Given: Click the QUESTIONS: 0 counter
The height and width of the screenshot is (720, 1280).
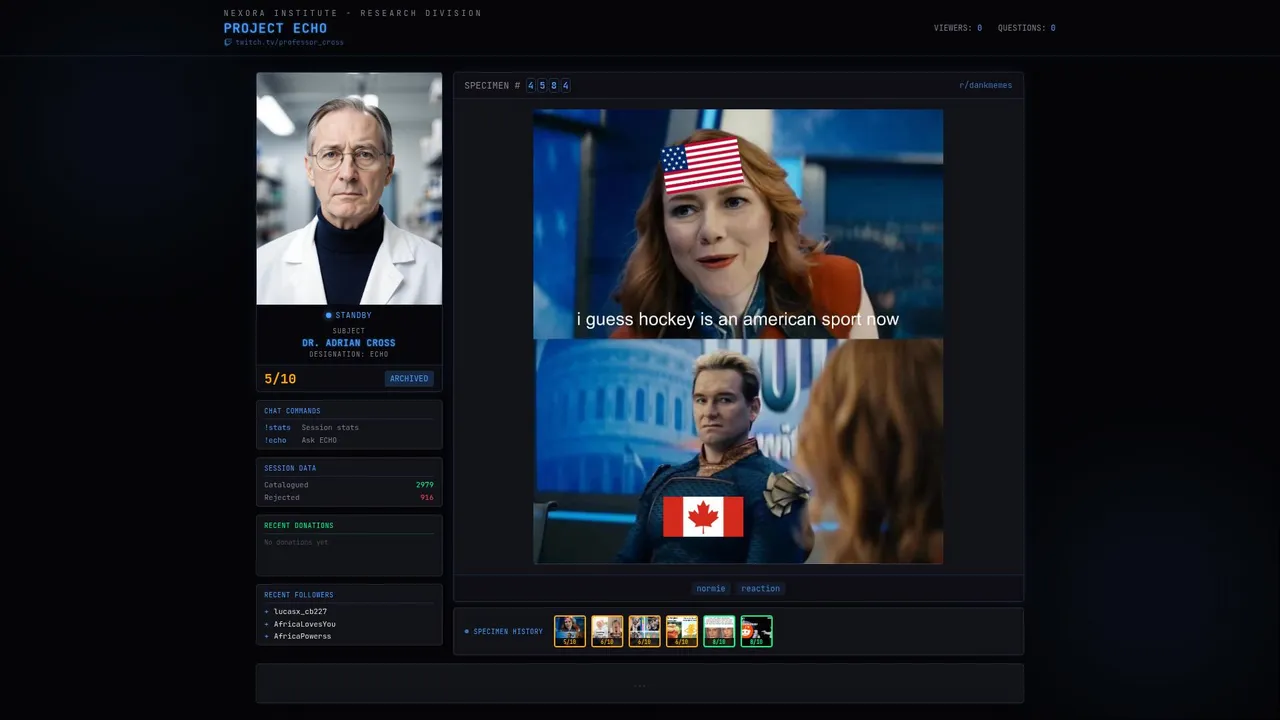Looking at the screenshot, I should pos(1026,28).
